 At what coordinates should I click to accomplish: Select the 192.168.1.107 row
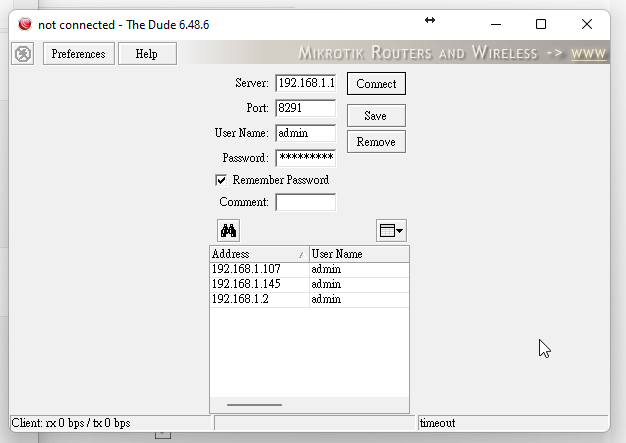[x=309, y=269]
